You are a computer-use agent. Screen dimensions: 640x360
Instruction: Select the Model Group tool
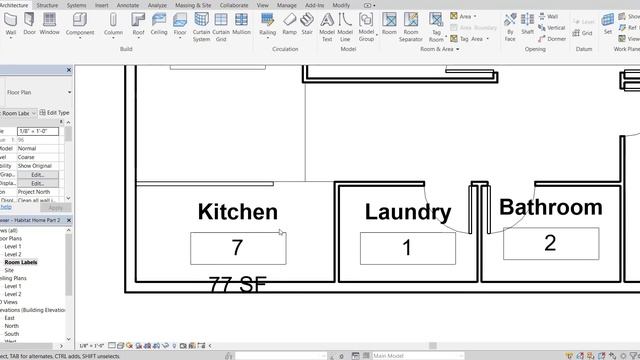(366, 27)
